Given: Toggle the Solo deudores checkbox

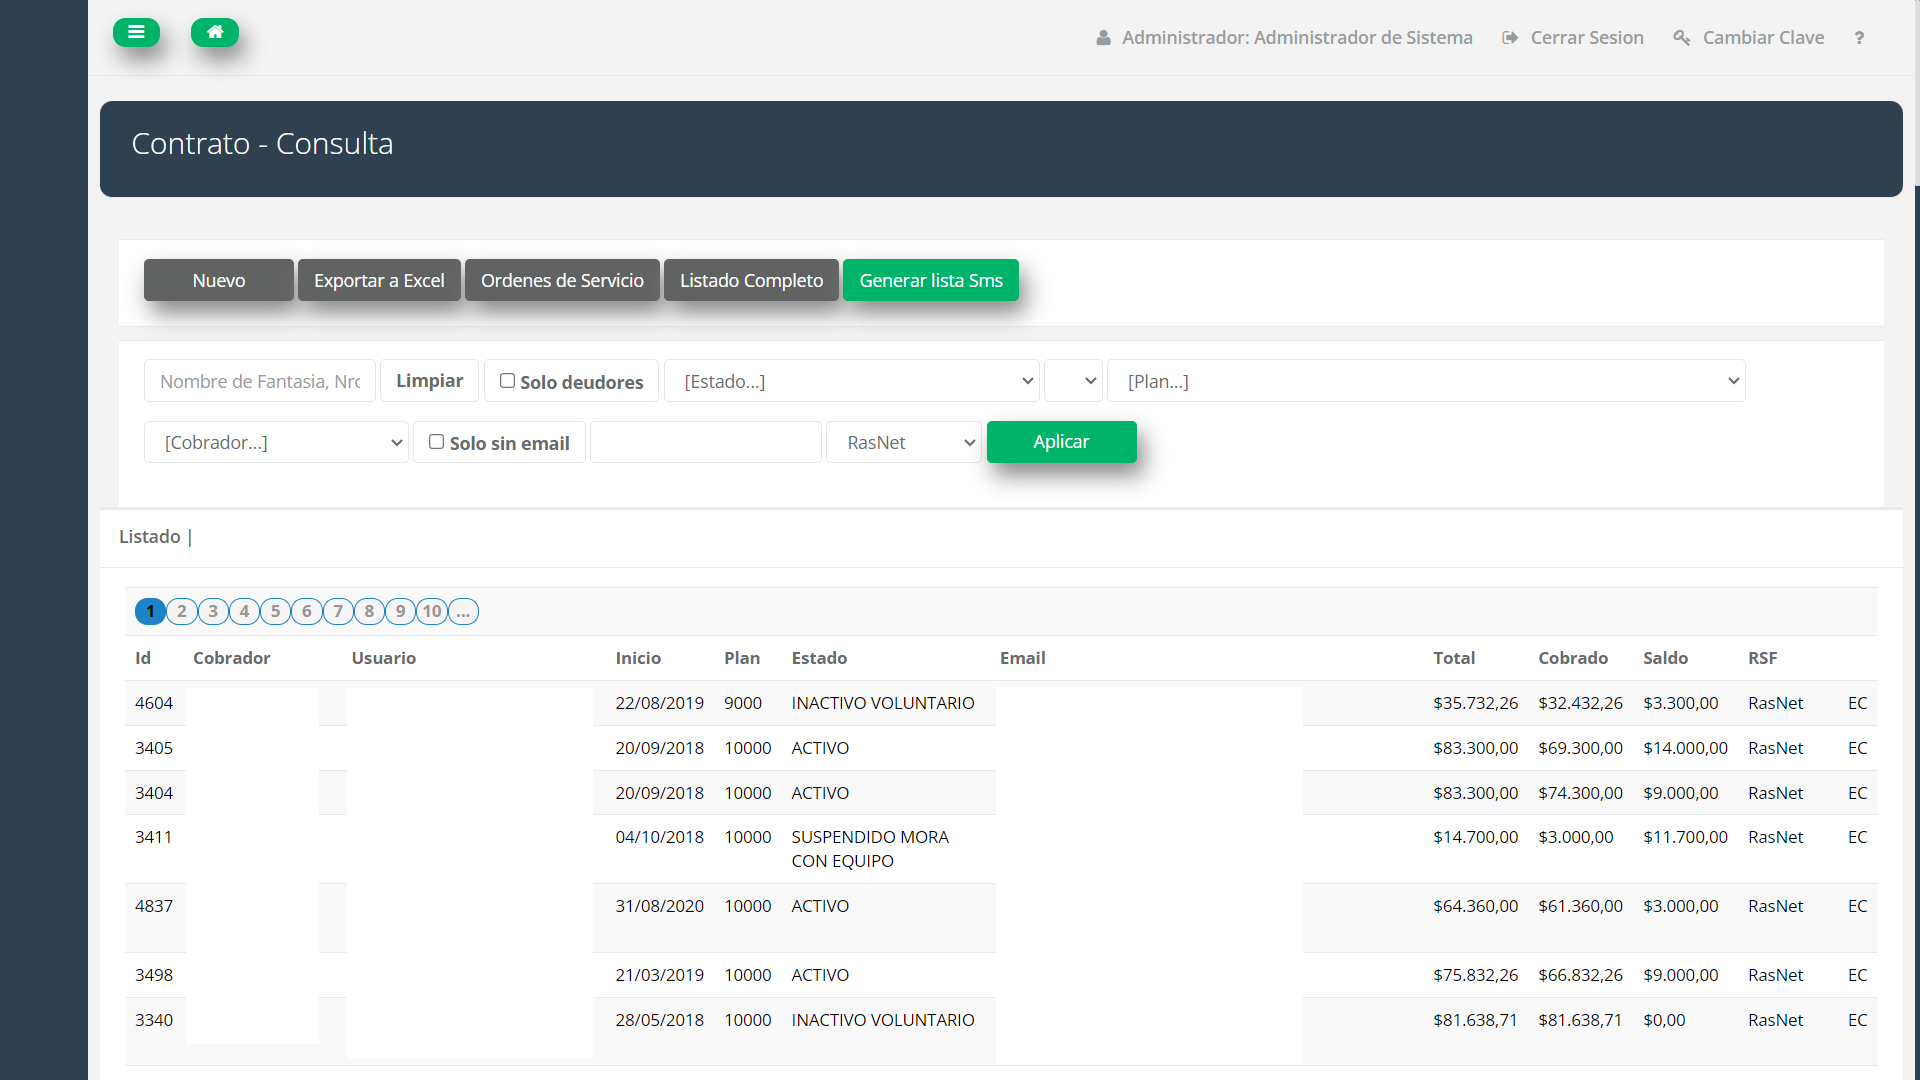Looking at the screenshot, I should pyautogui.click(x=507, y=381).
